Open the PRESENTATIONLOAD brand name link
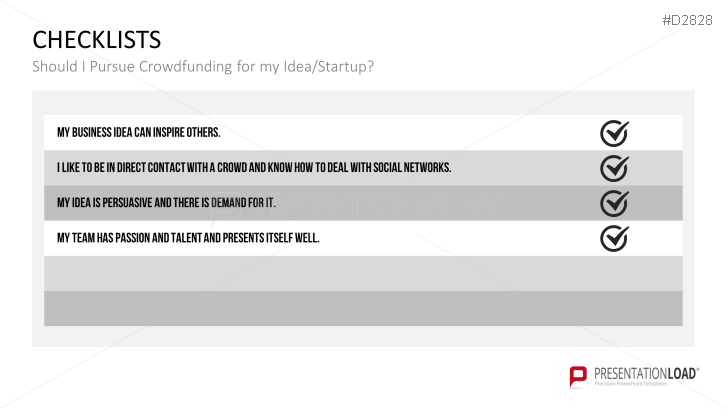 643,372
